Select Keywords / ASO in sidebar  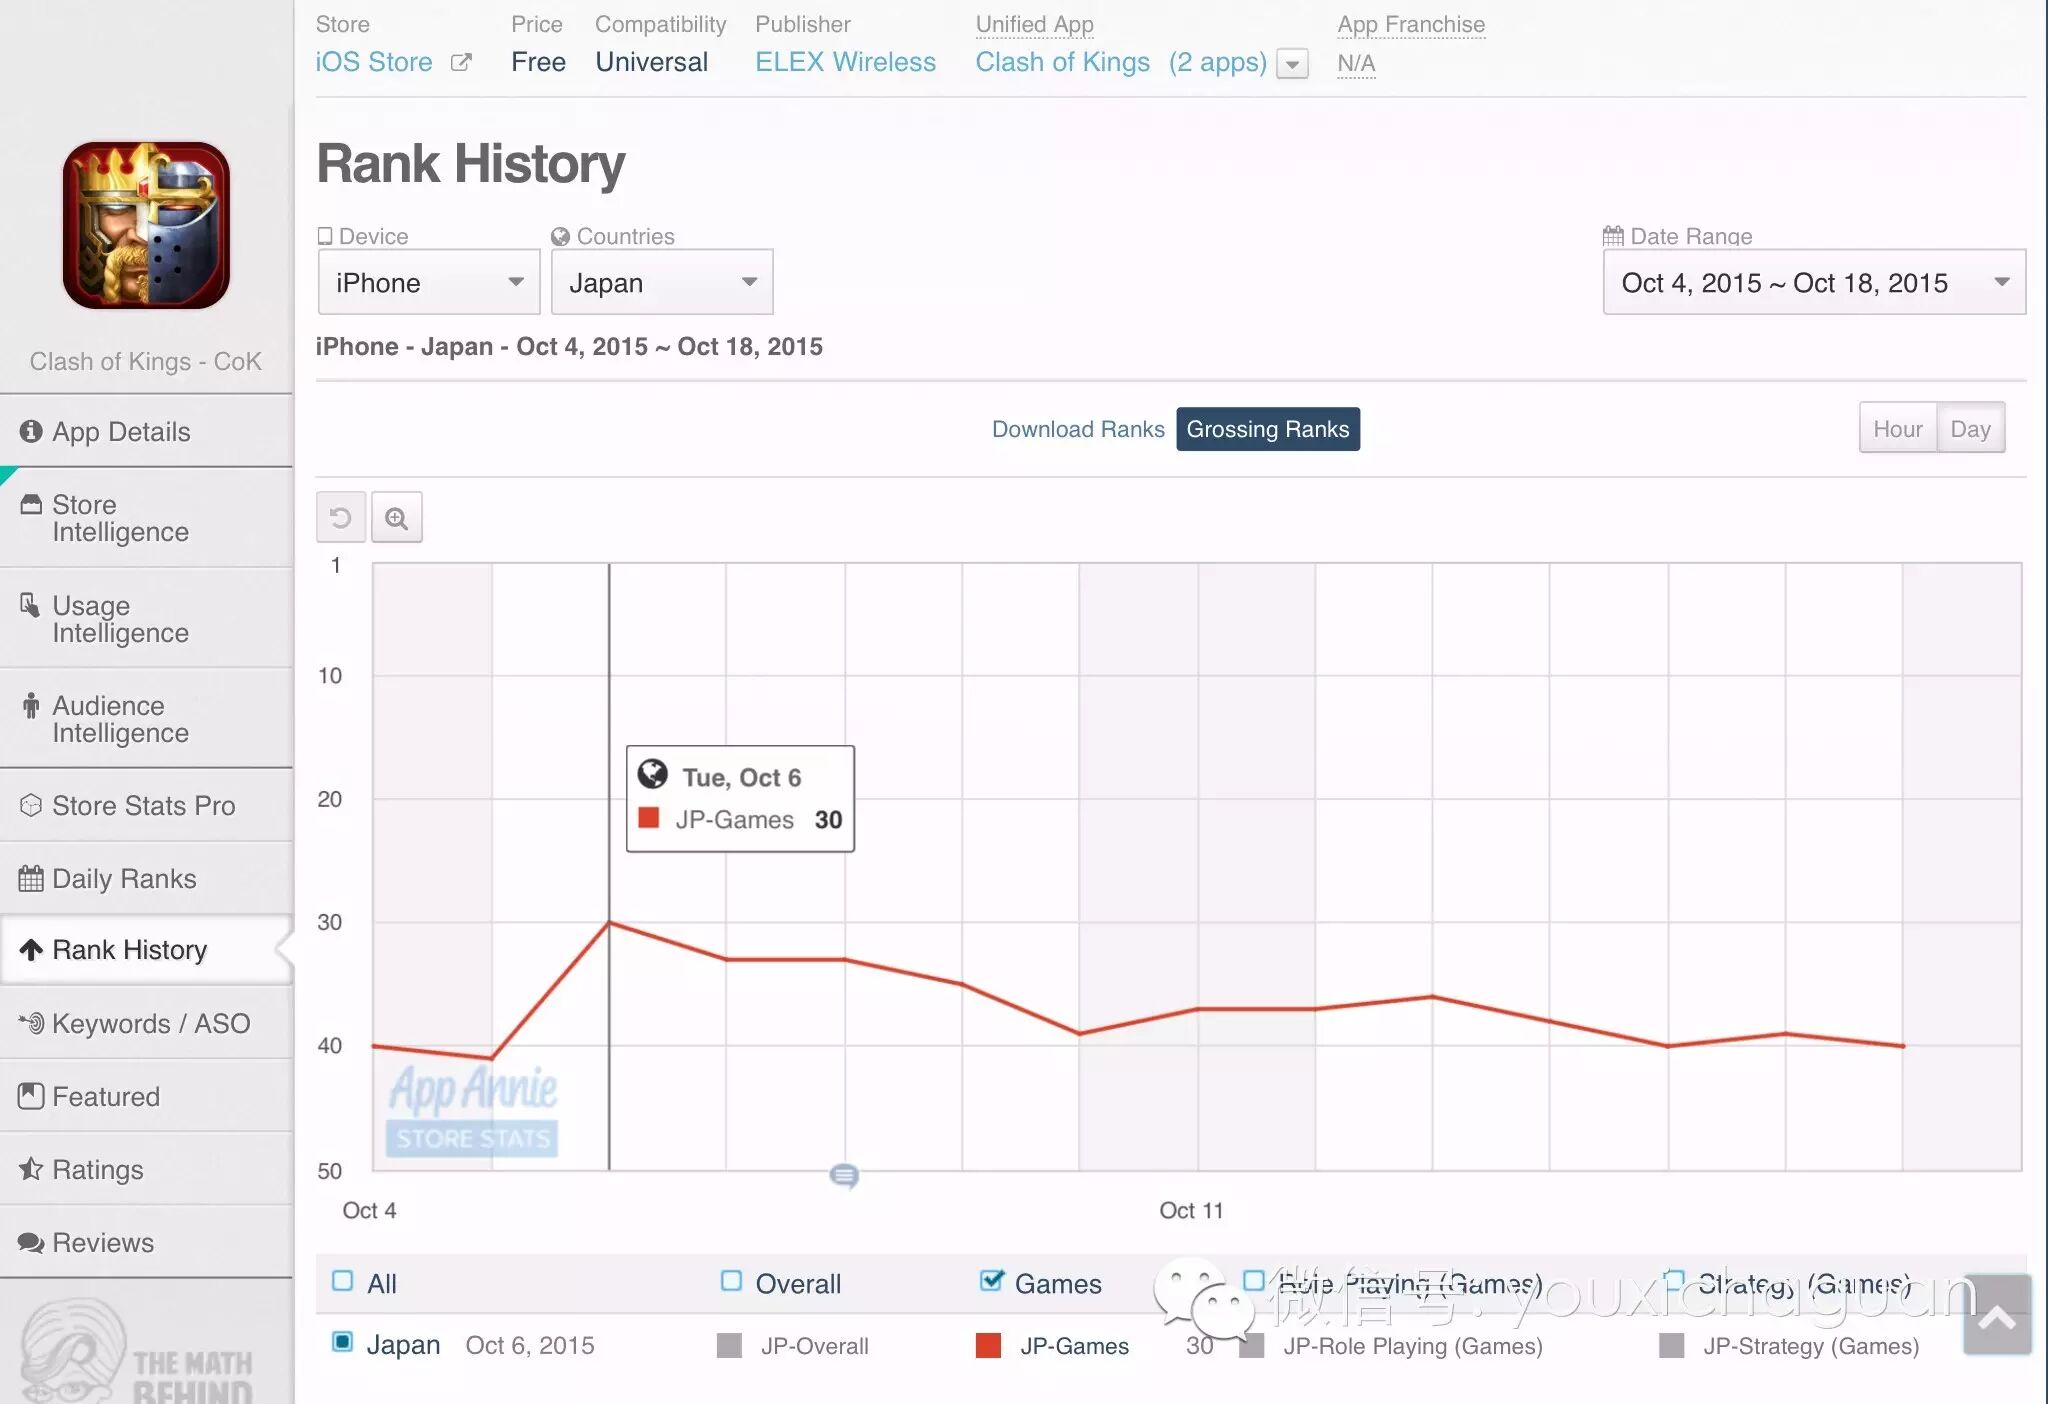(150, 1023)
